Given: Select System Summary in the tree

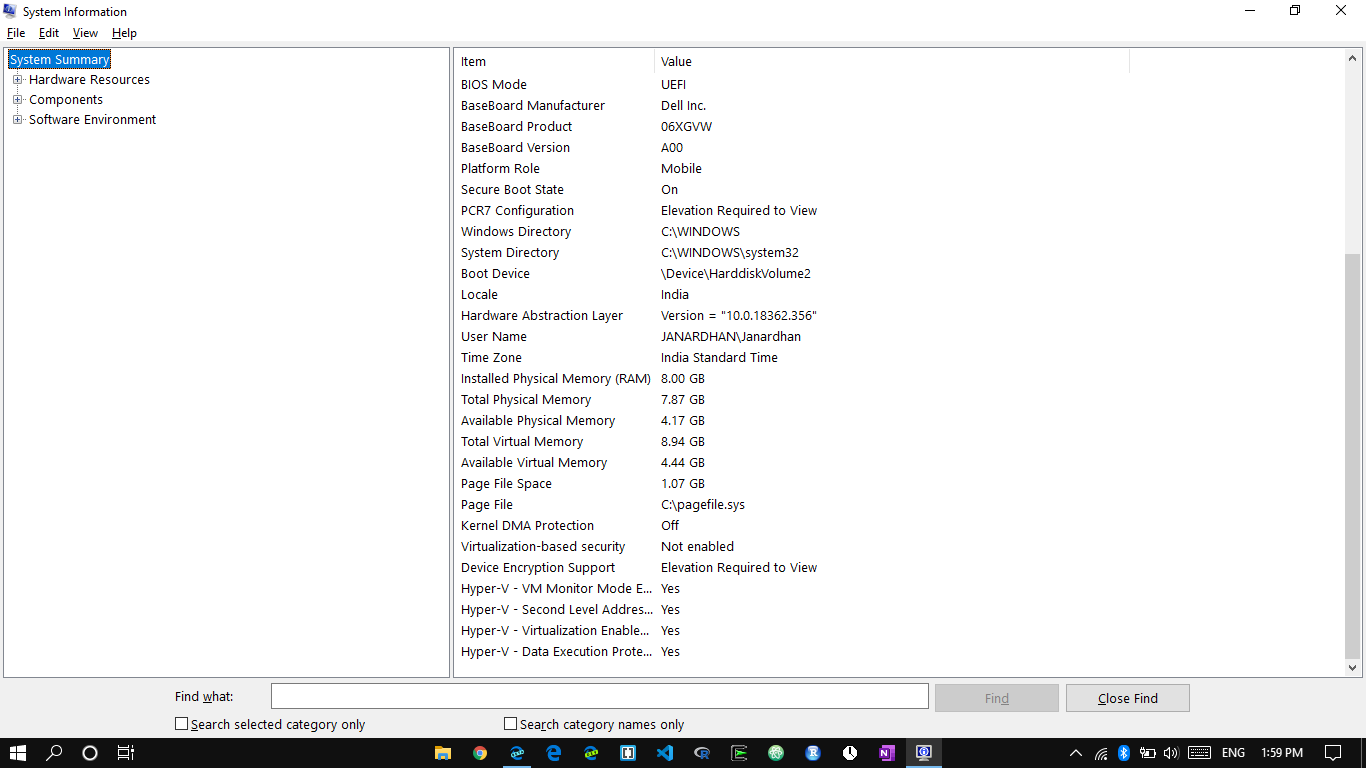Looking at the screenshot, I should click(x=59, y=59).
